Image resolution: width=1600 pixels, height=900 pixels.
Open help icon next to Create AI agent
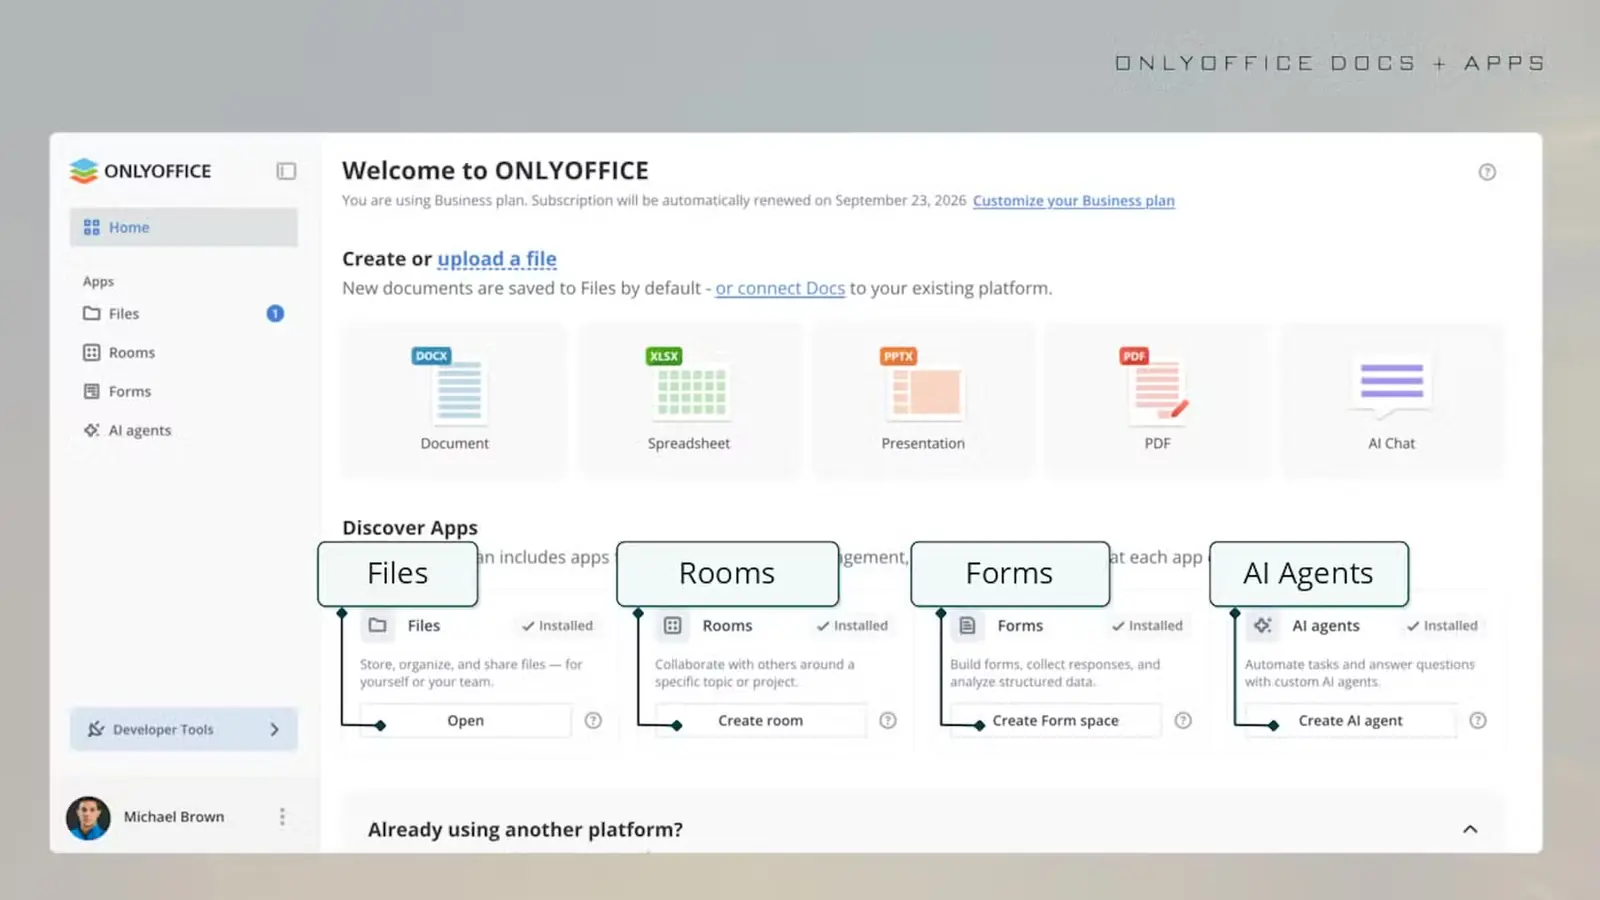[1478, 720]
